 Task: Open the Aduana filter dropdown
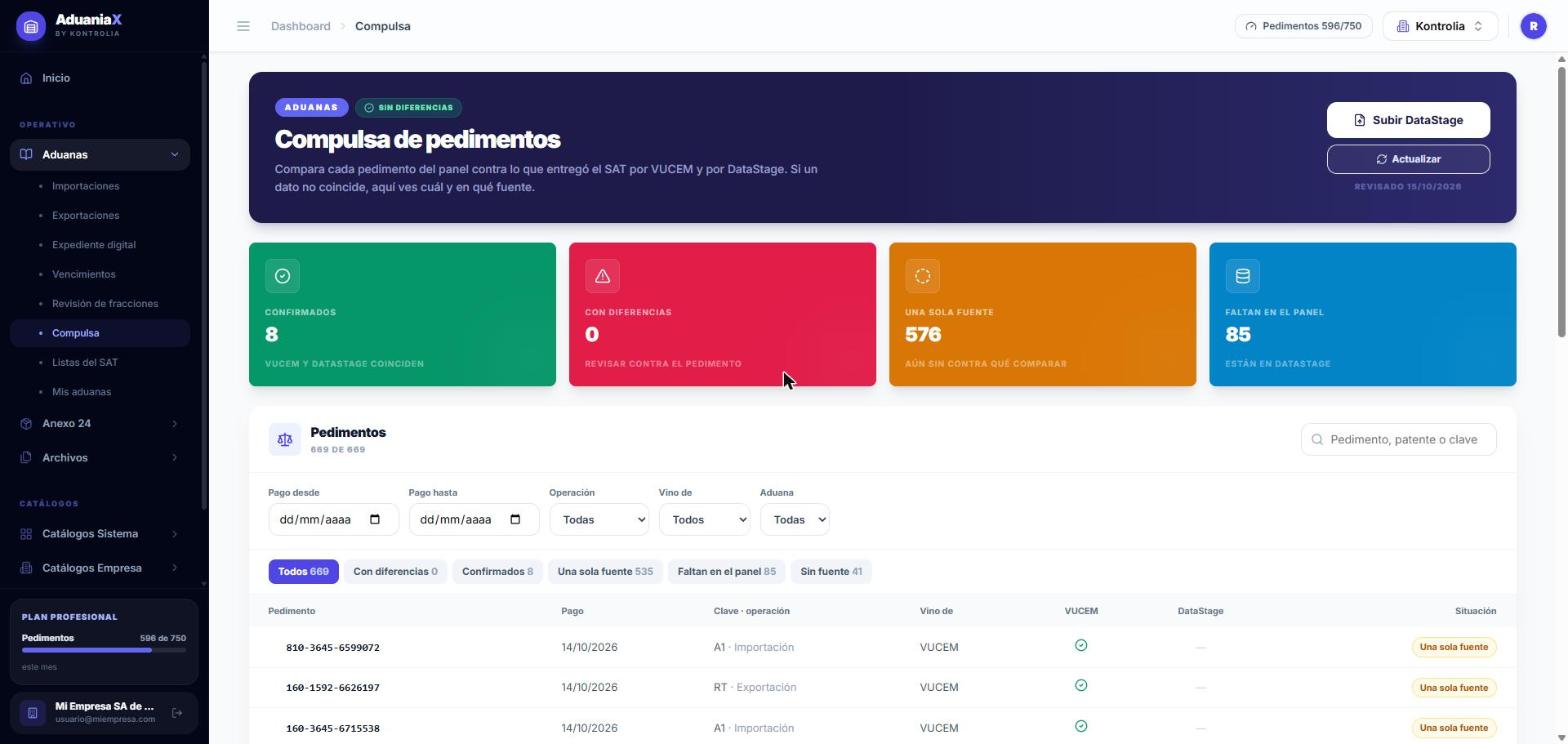point(795,520)
